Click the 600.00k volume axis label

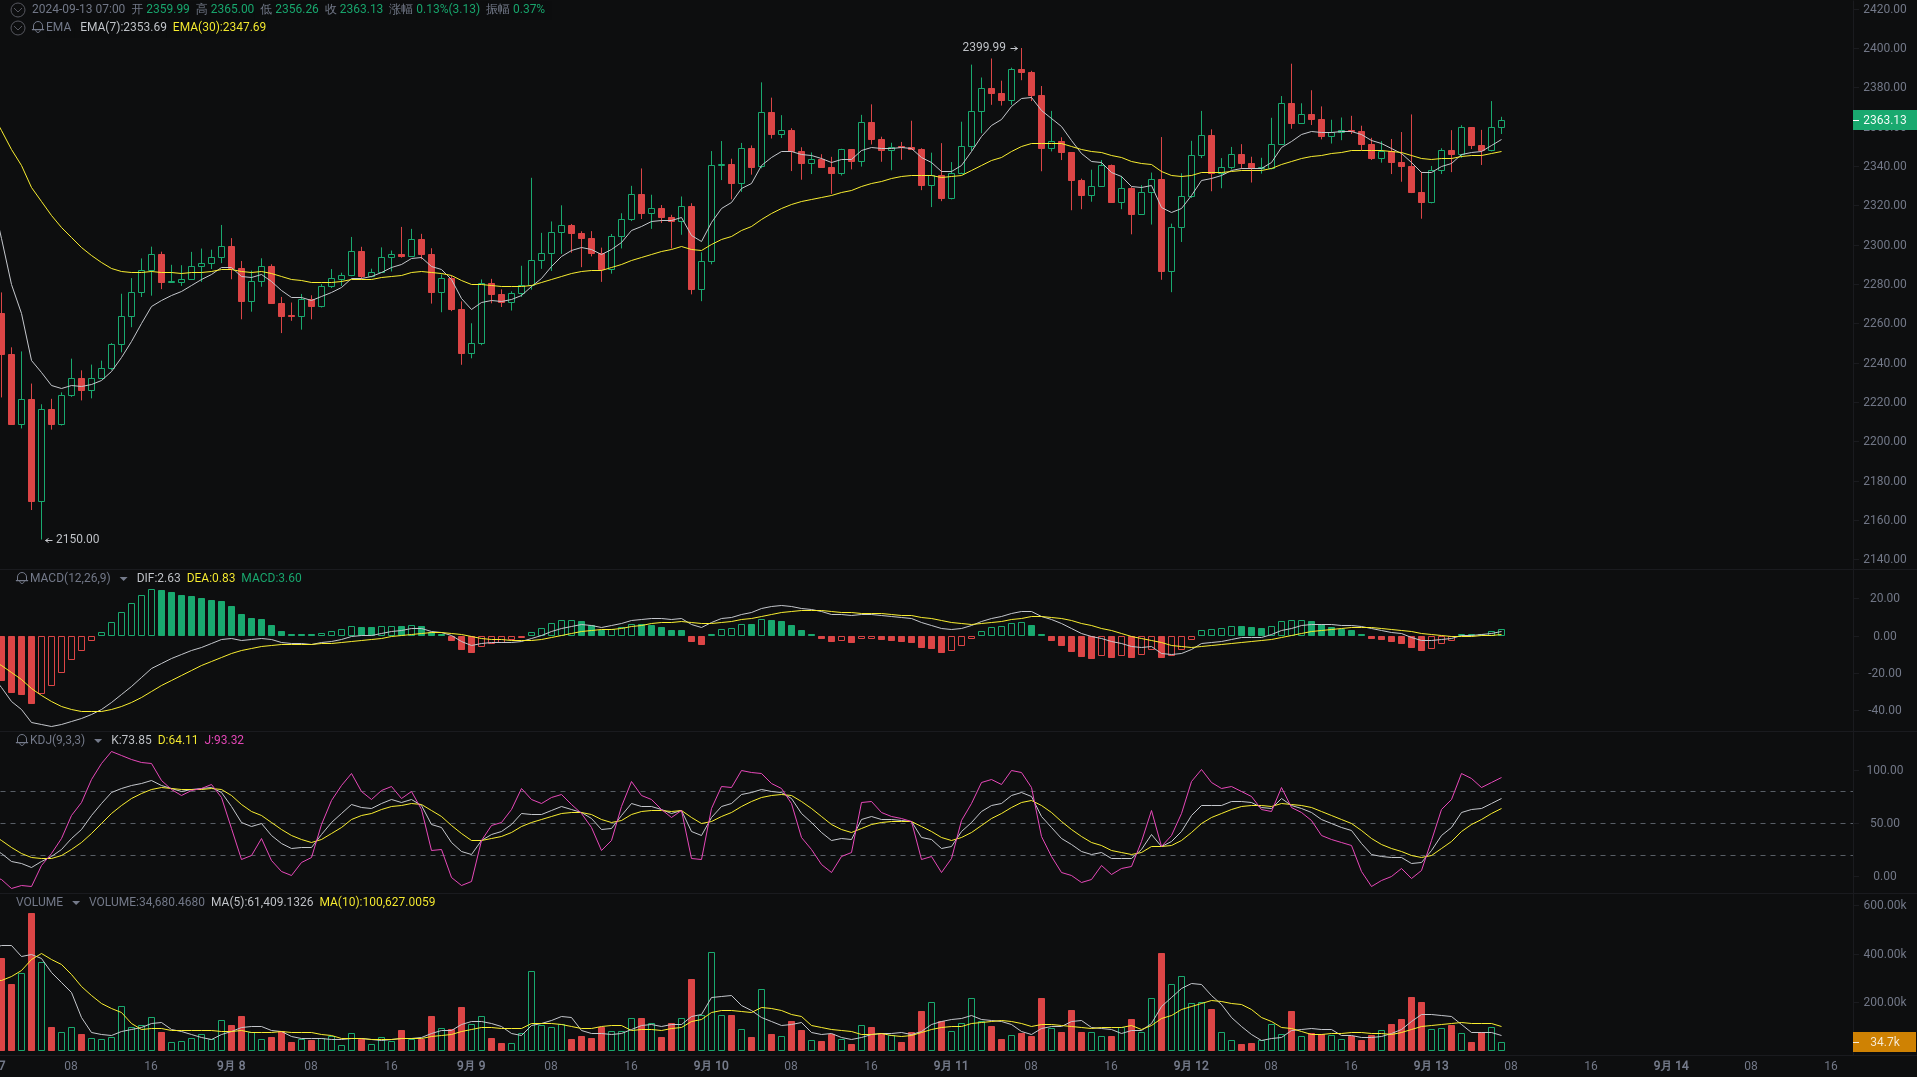(x=1885, y=905)
